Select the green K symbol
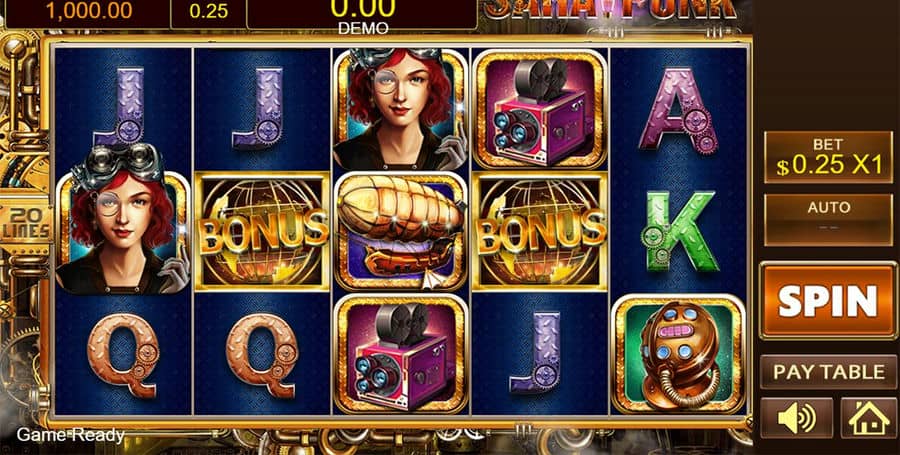900x455 pixels. [x=680, y=231]
